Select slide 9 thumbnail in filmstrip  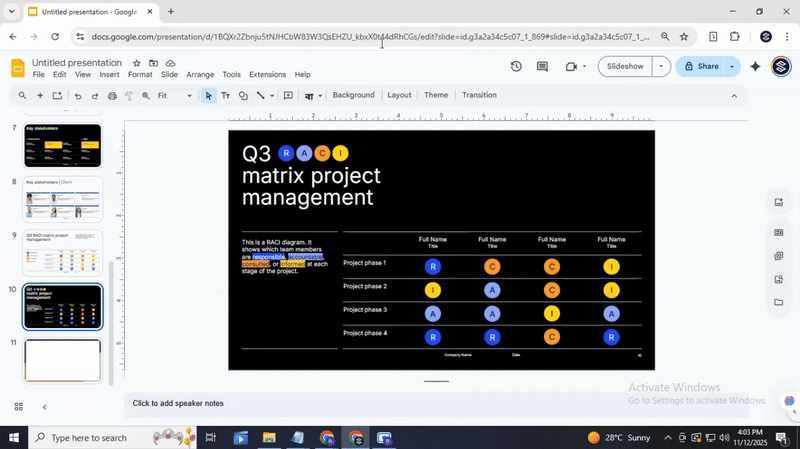(x=63, y=253)
